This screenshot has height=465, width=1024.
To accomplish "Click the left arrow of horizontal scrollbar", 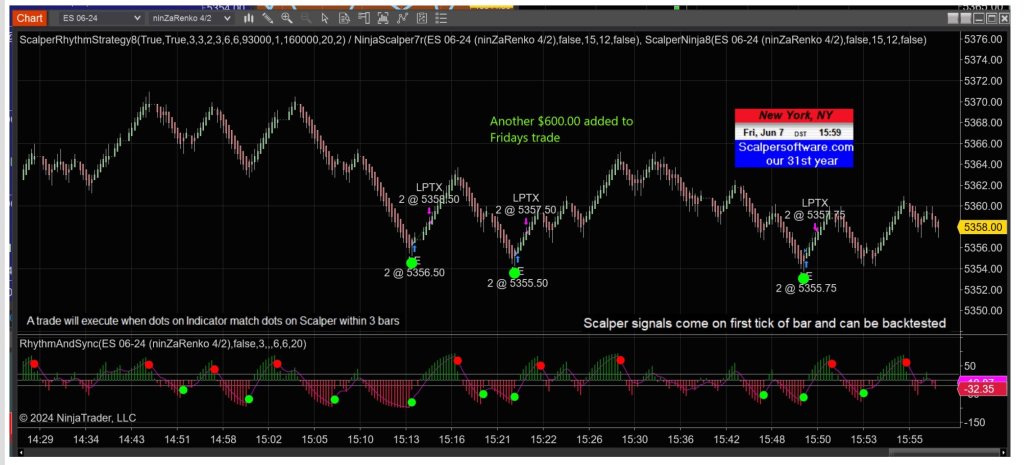I will 22,451.
